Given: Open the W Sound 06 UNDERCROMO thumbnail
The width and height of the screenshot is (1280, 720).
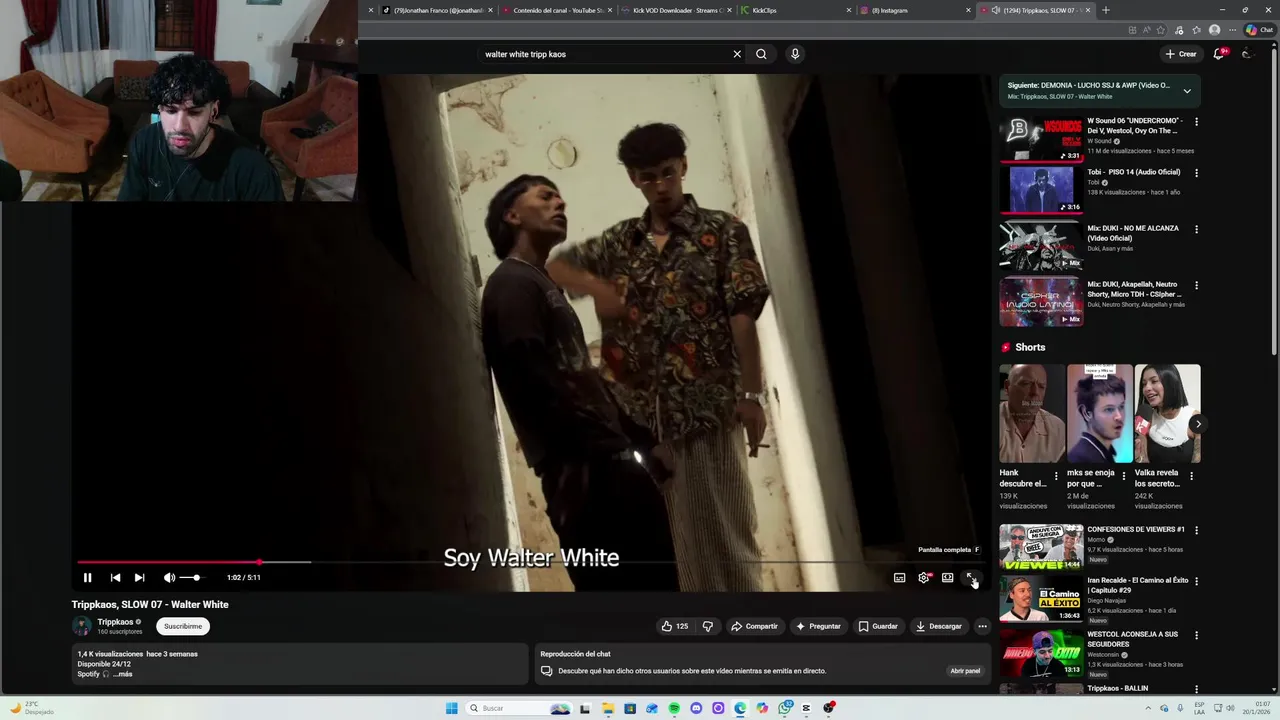Looking at the screenshot, I should point(1041,139).
